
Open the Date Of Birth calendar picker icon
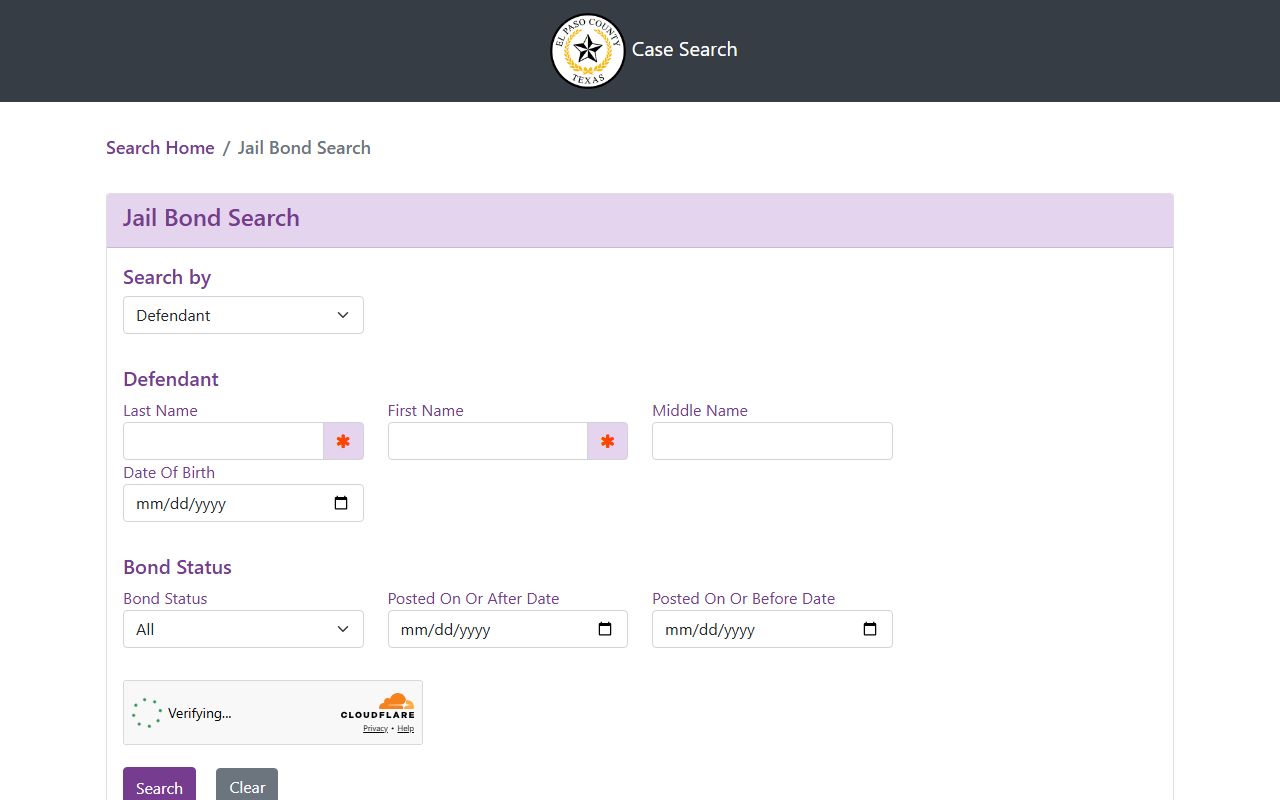click(341, 503)
